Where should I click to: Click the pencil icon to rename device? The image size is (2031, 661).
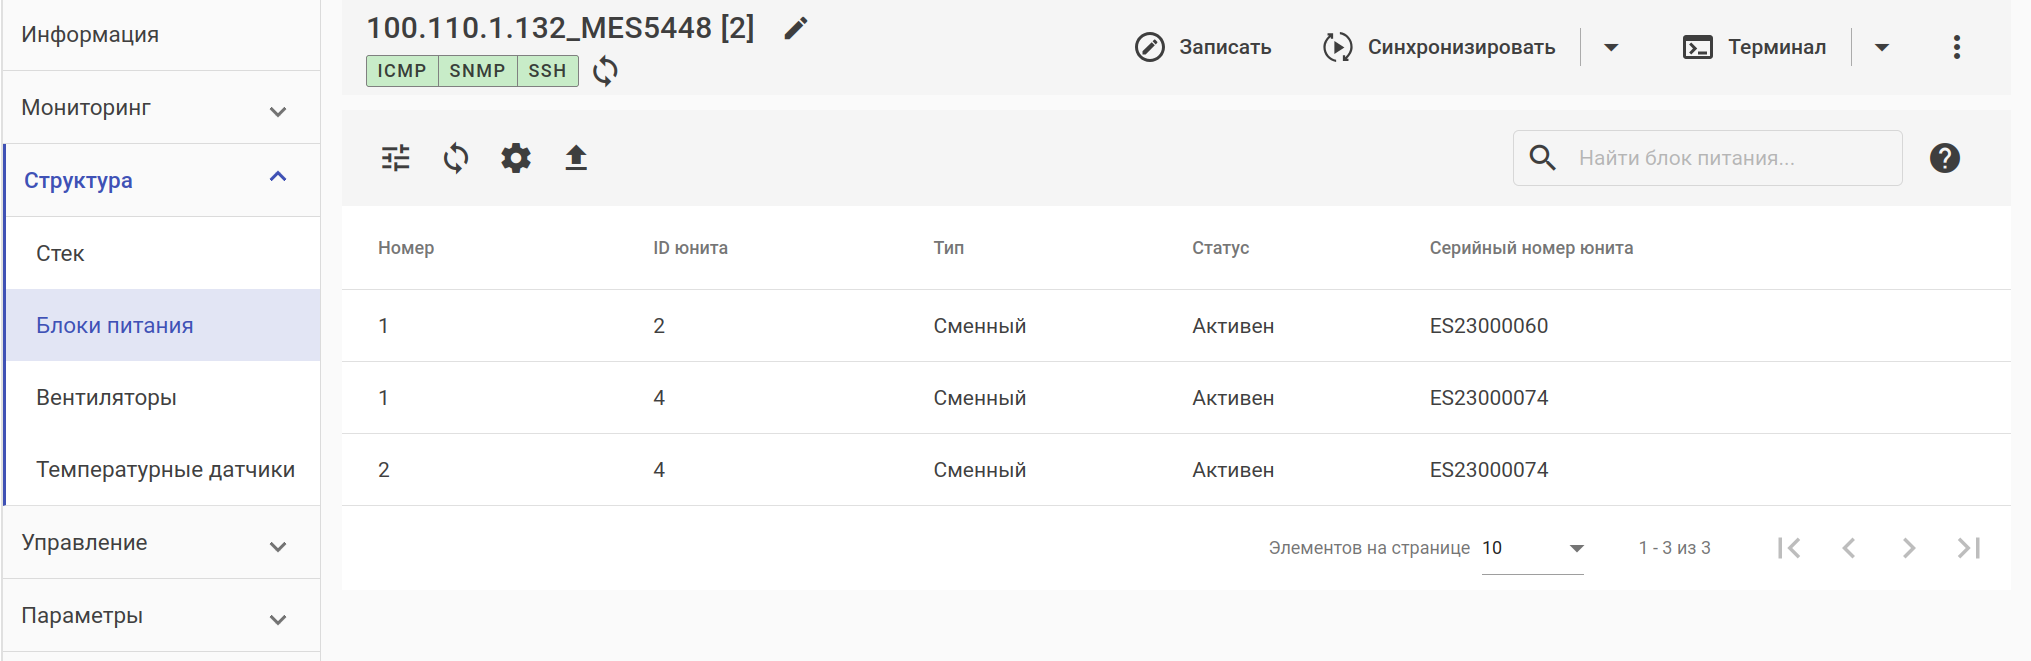click(796, 29)
